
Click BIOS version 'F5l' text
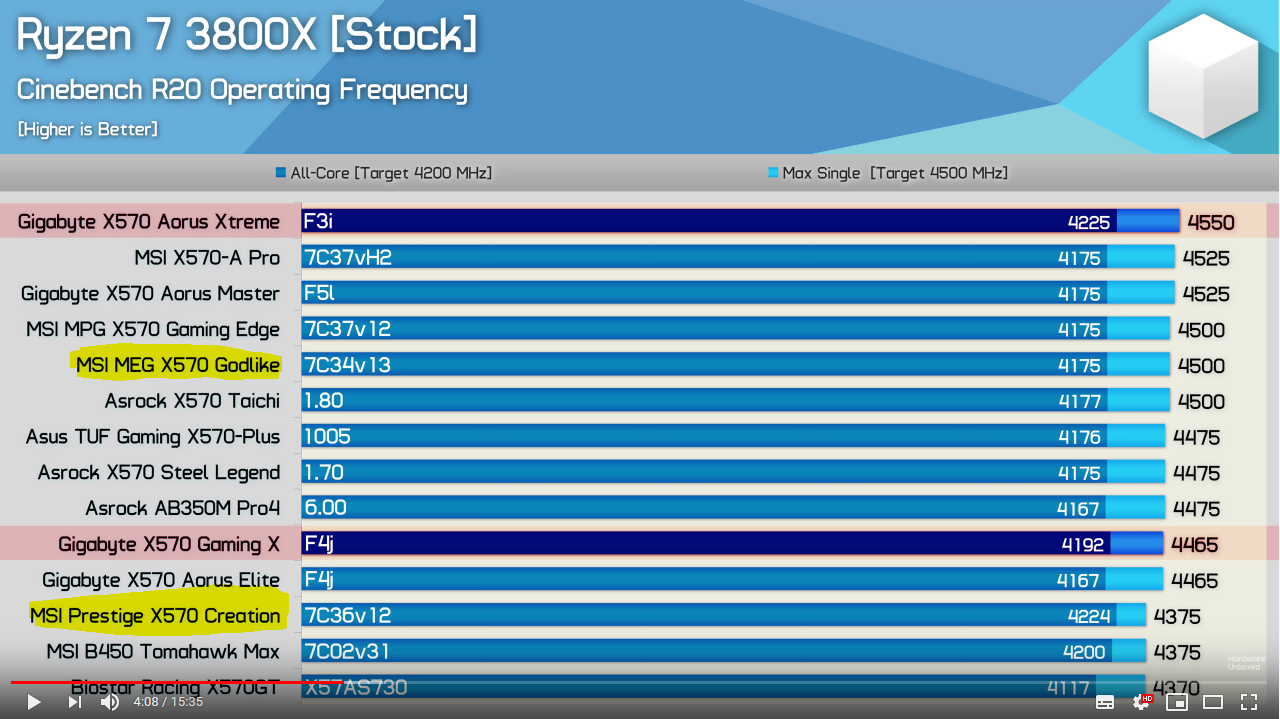point(319,293)
